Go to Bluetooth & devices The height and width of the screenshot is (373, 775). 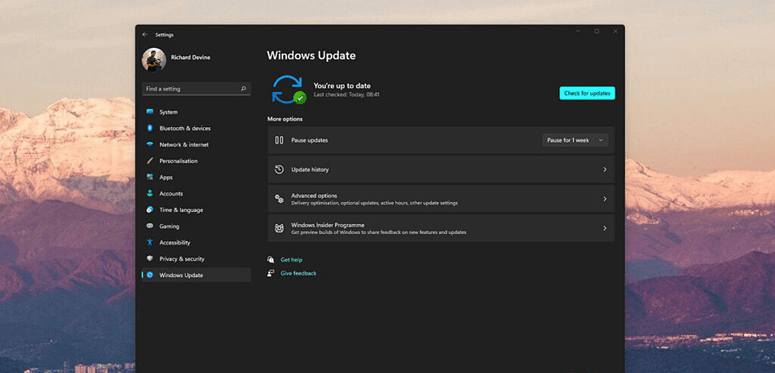coord(196,128)
